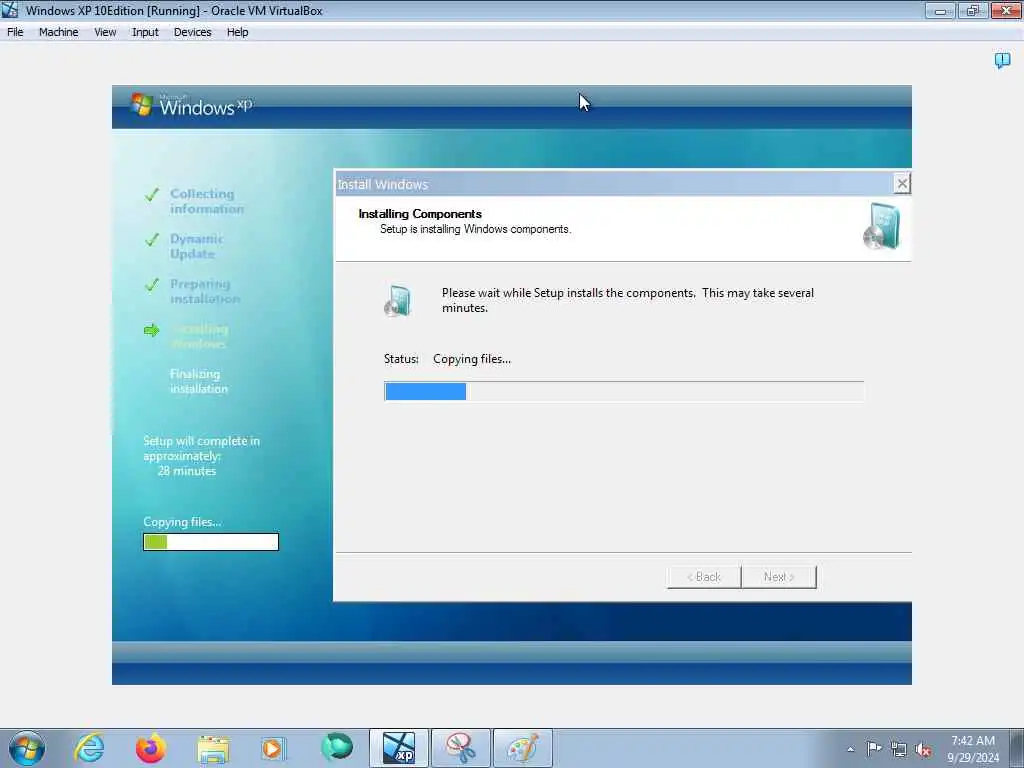Close the Install Windows dialog

901,184
